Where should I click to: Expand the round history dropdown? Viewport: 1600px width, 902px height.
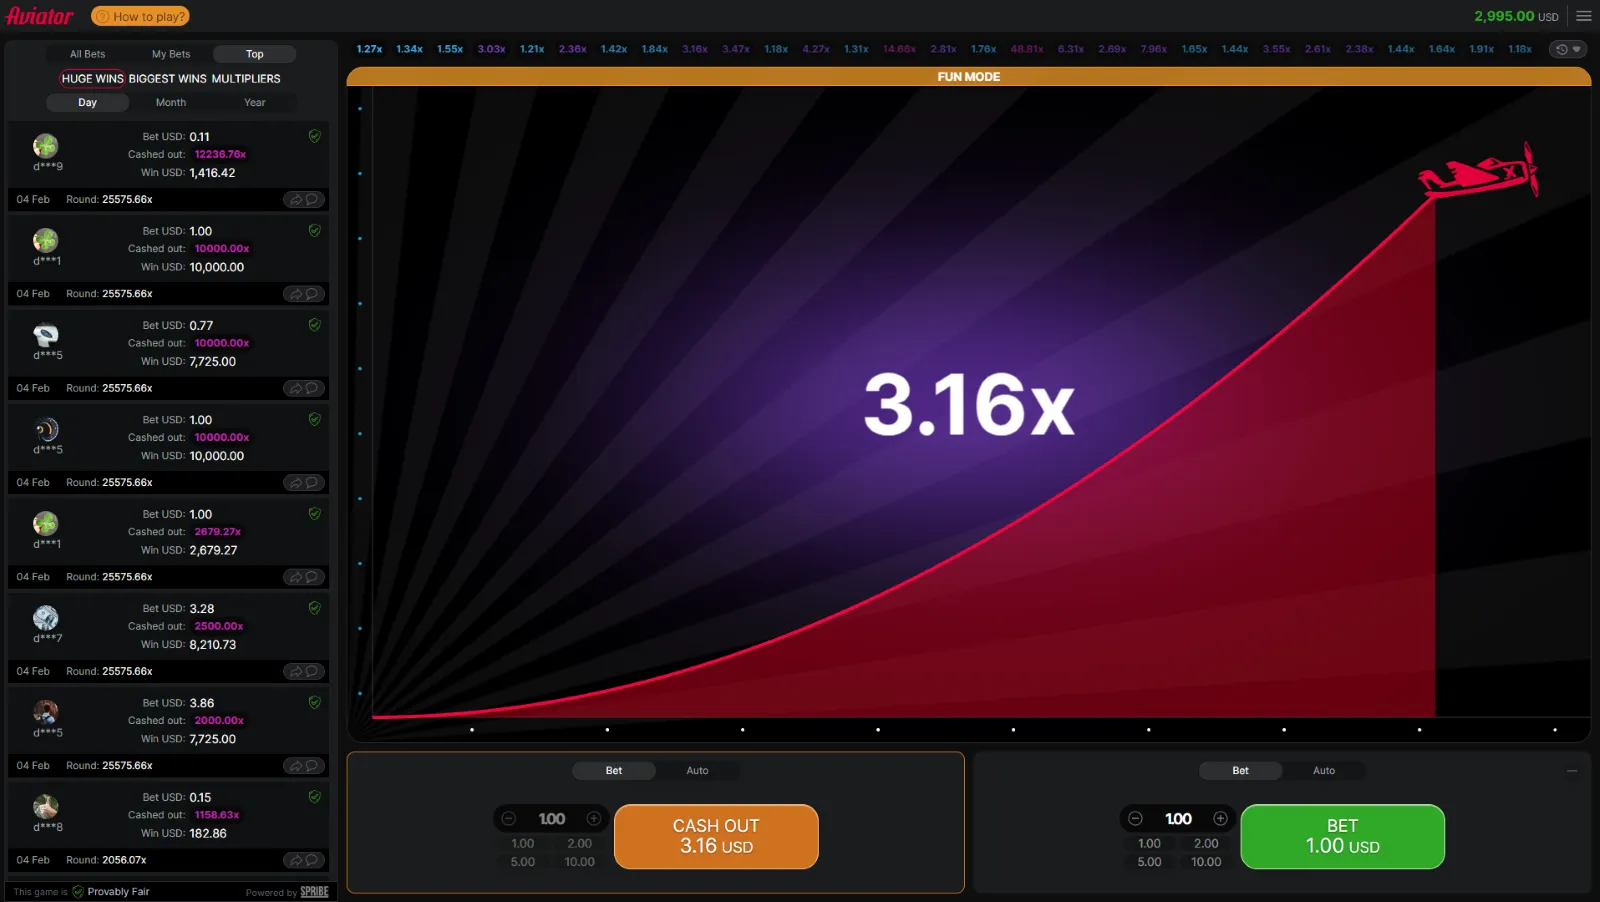point(1567,49)
